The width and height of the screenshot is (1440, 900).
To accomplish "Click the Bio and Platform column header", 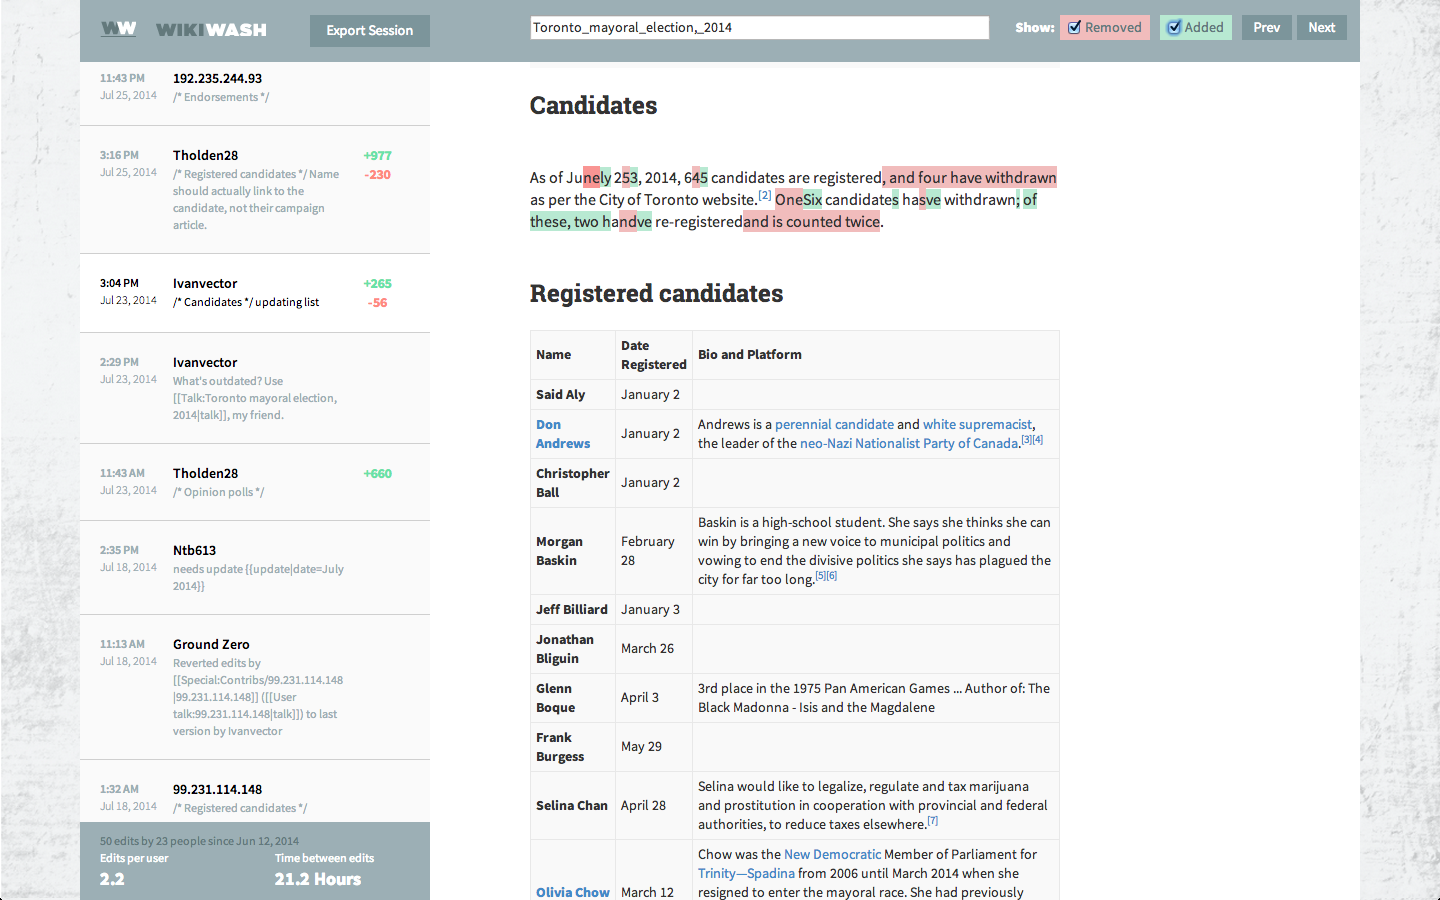I will pos(875,355).
